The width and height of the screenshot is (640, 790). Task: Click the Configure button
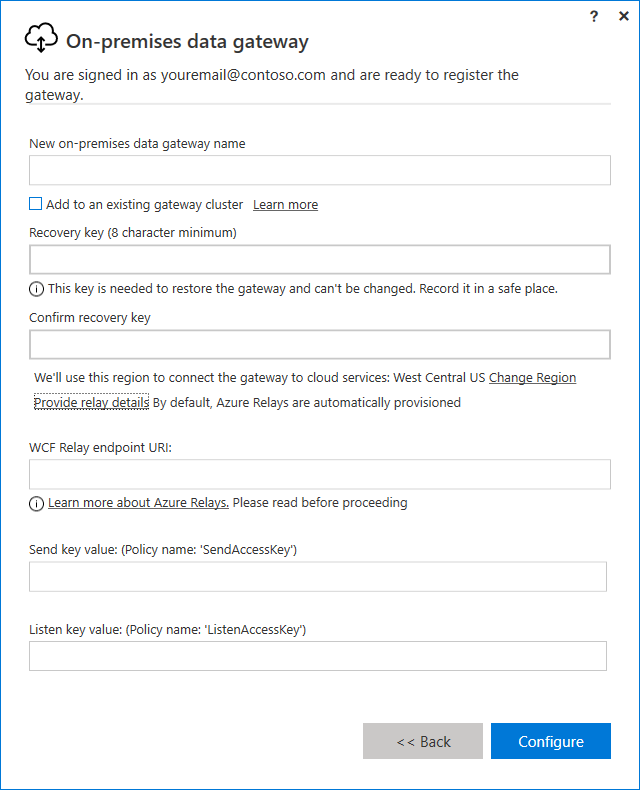(551, 741)
